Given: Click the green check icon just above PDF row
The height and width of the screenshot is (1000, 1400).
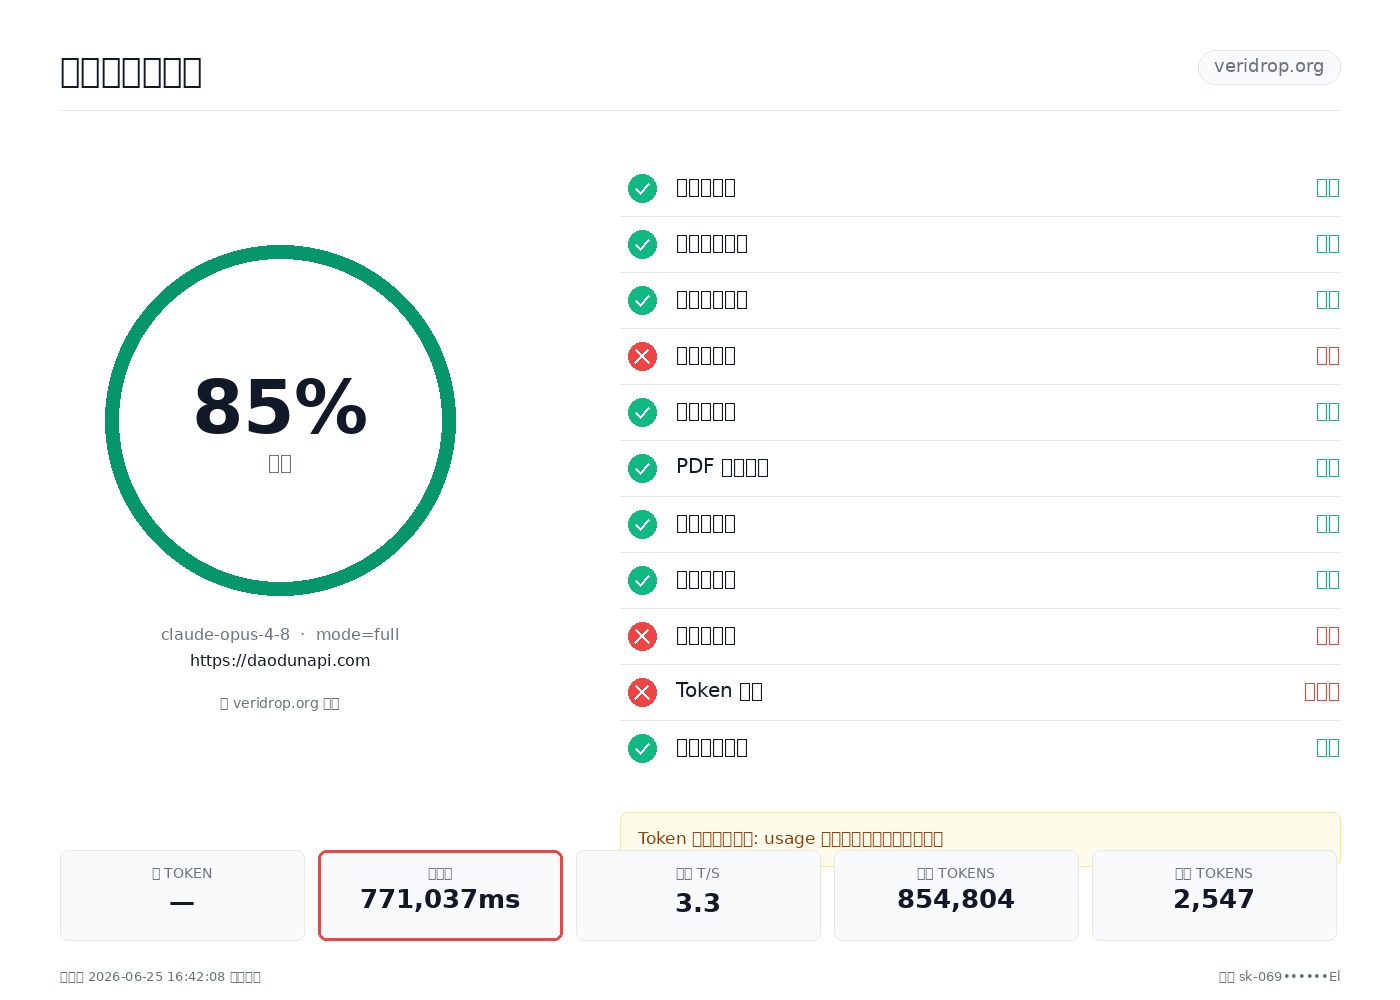Looking at the screenshot, I should (642, 412).
